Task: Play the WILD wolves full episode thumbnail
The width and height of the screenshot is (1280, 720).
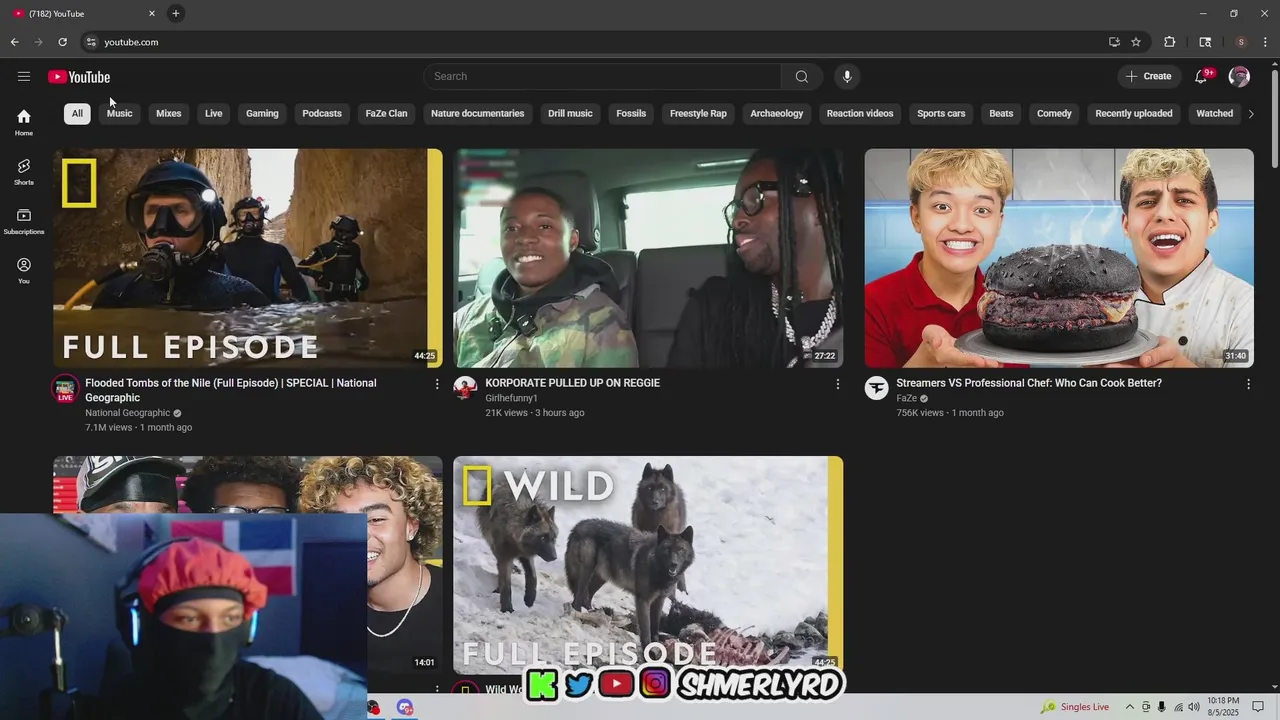Action: coord(648,565)
